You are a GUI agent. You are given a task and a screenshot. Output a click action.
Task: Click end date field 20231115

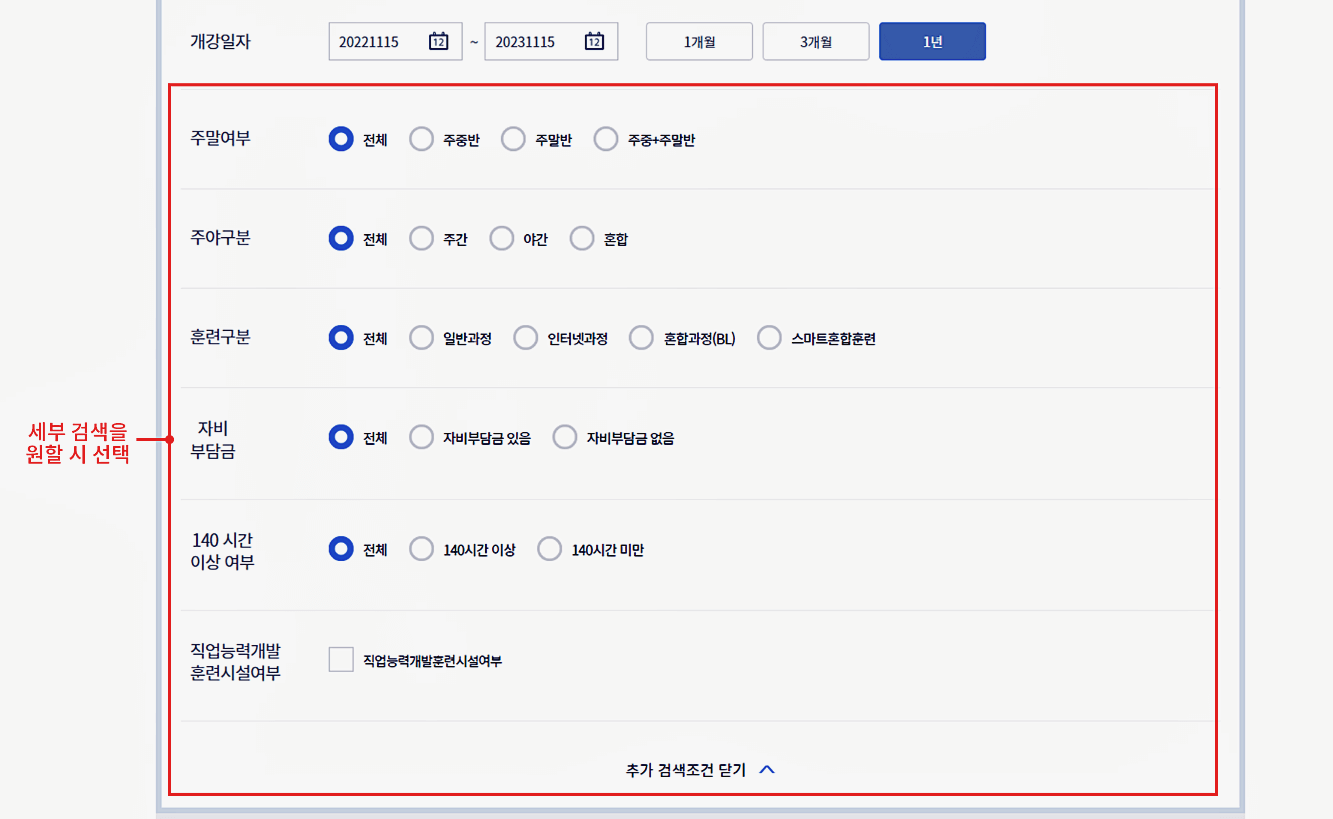551,42
